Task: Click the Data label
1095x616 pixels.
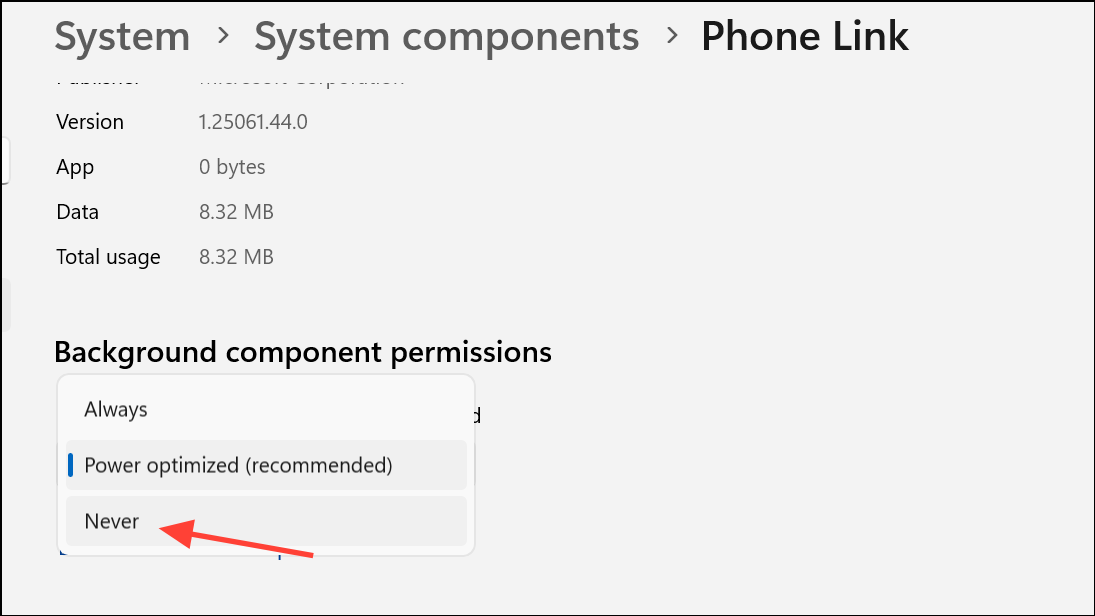Action: click(78, 212)
